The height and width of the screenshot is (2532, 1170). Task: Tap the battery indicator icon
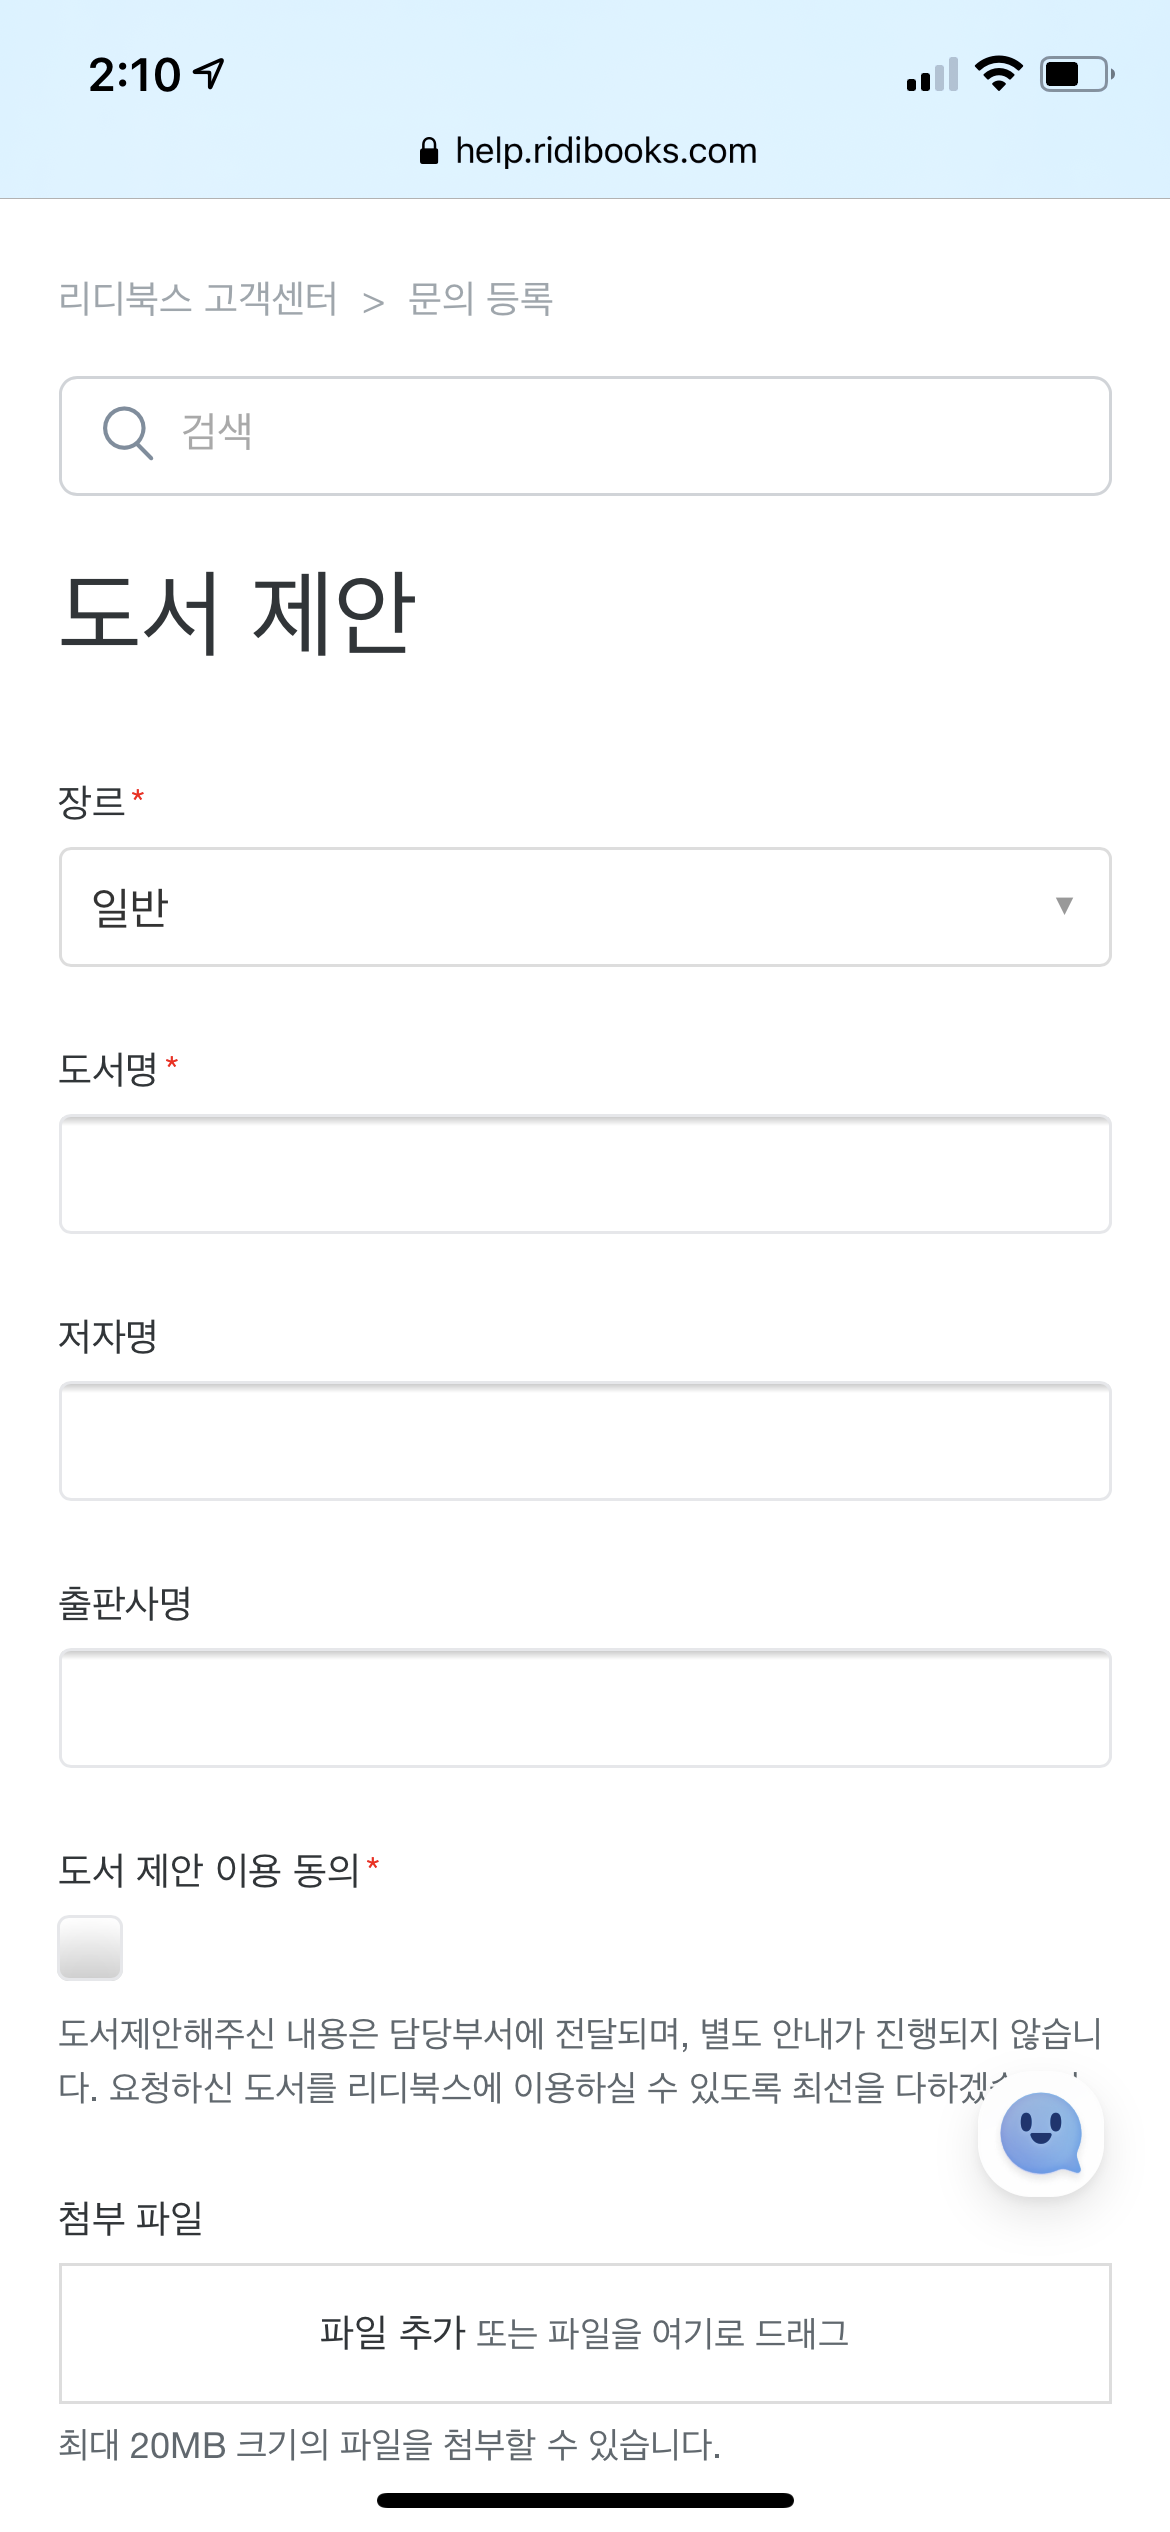click(1077, 74)
